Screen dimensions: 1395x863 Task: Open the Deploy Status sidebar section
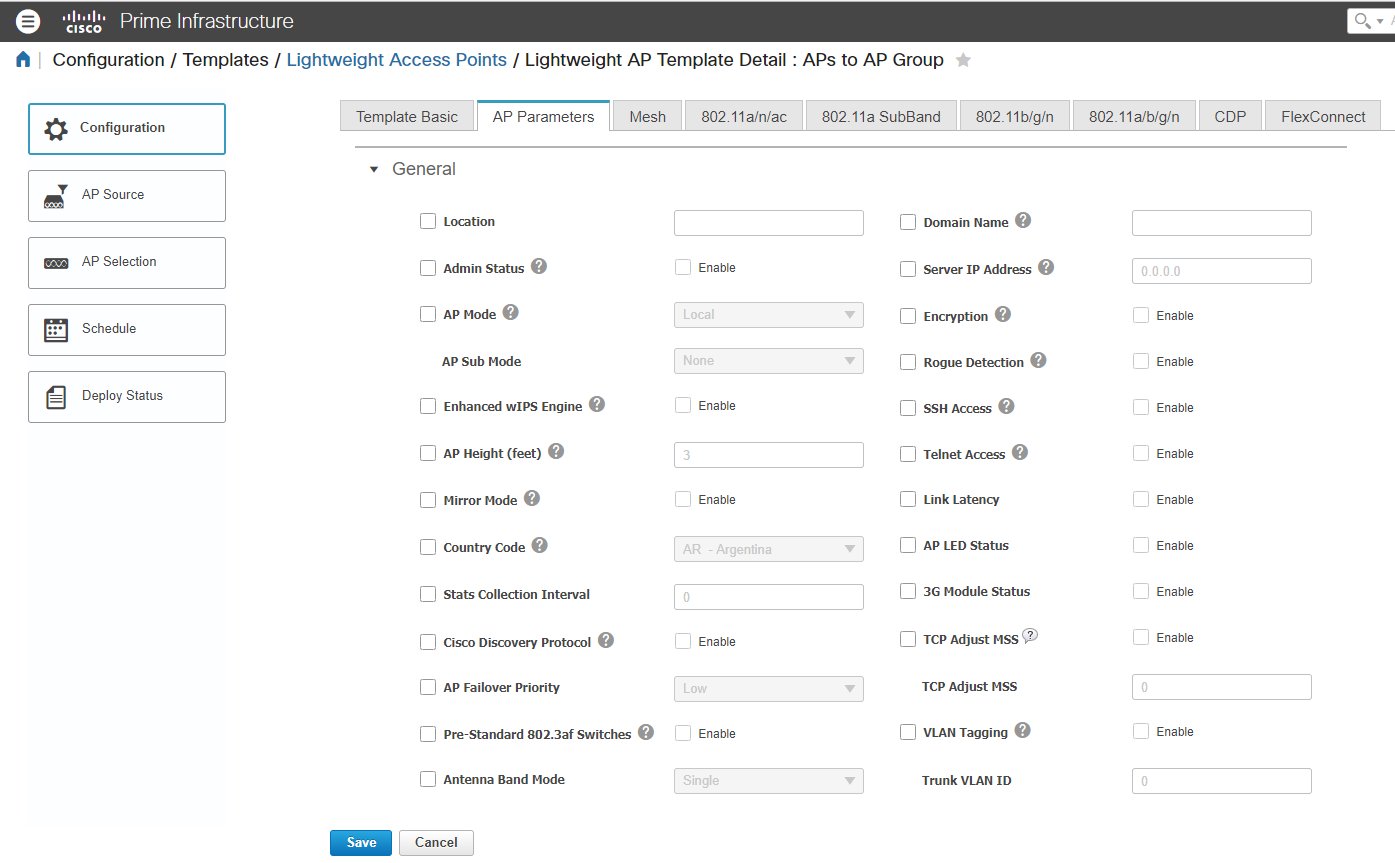(x=126, y=396)
